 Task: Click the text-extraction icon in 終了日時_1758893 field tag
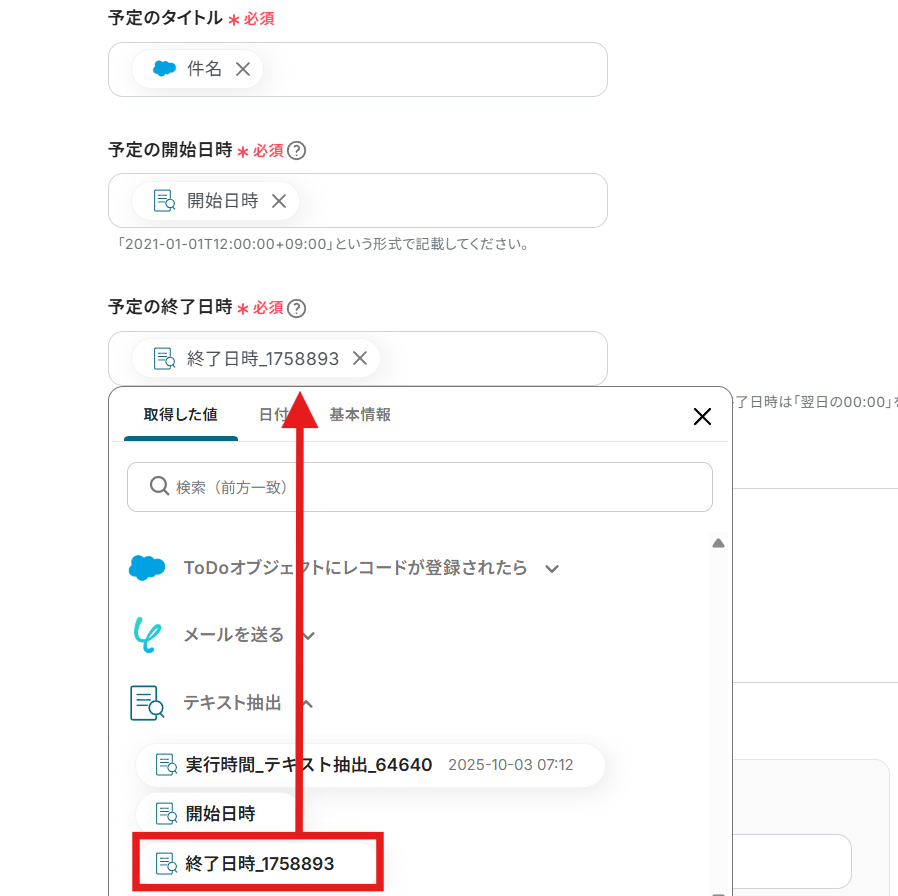164,358
